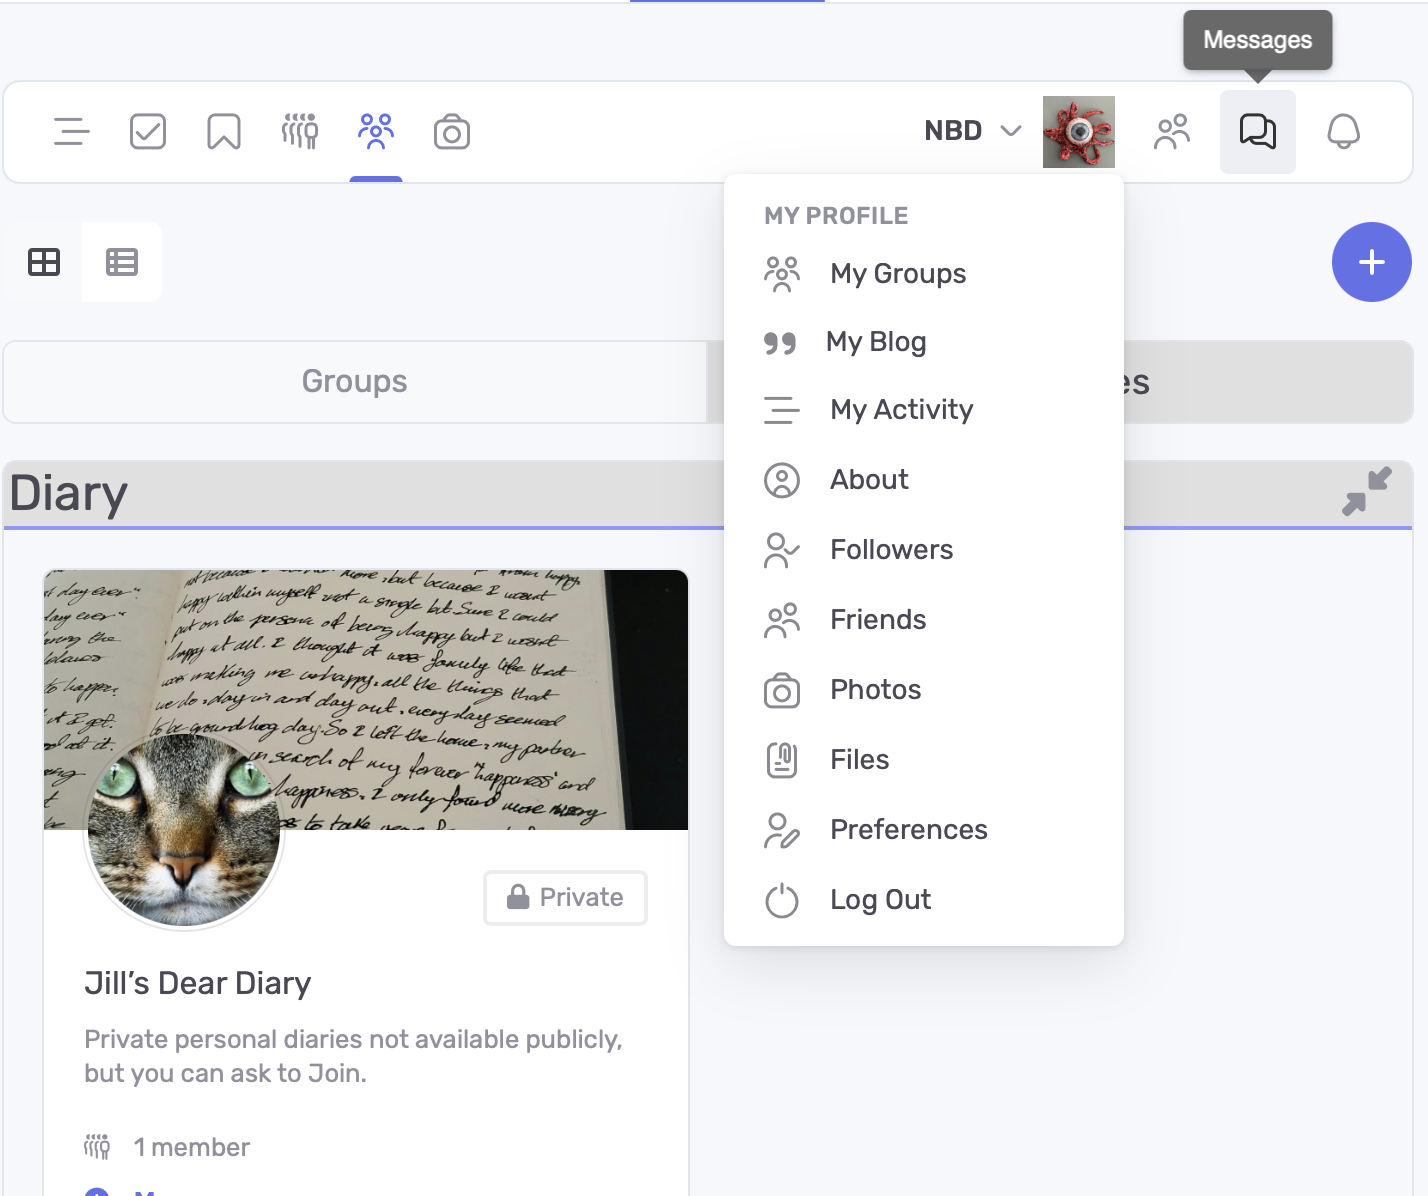Open Jill's Dear Diary group link
This screenshot has height=1196, width=1428.
coord(197,984)
